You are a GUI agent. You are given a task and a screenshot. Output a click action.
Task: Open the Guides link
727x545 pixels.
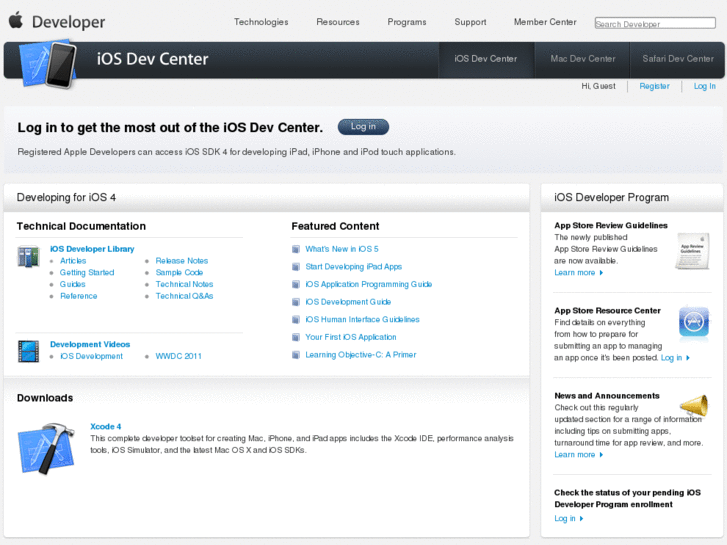coord(72,284)
